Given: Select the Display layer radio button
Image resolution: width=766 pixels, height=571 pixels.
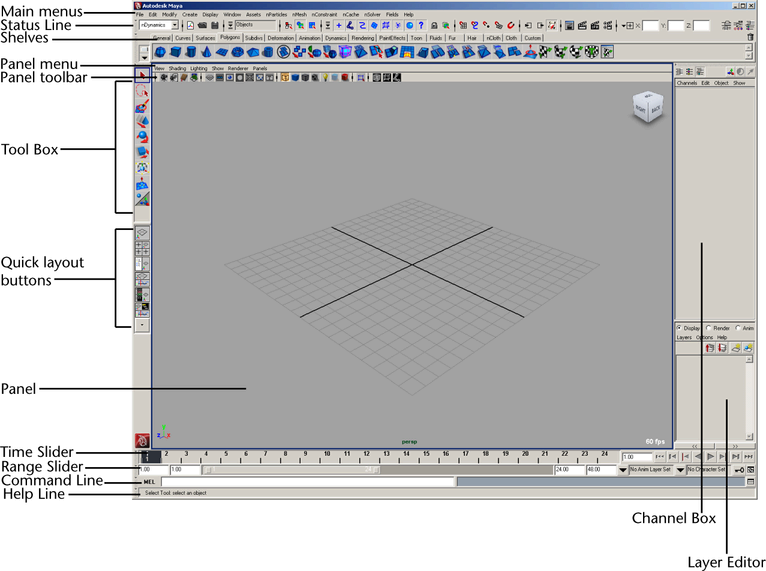Looking at the screenshot, I should point(679,328).
